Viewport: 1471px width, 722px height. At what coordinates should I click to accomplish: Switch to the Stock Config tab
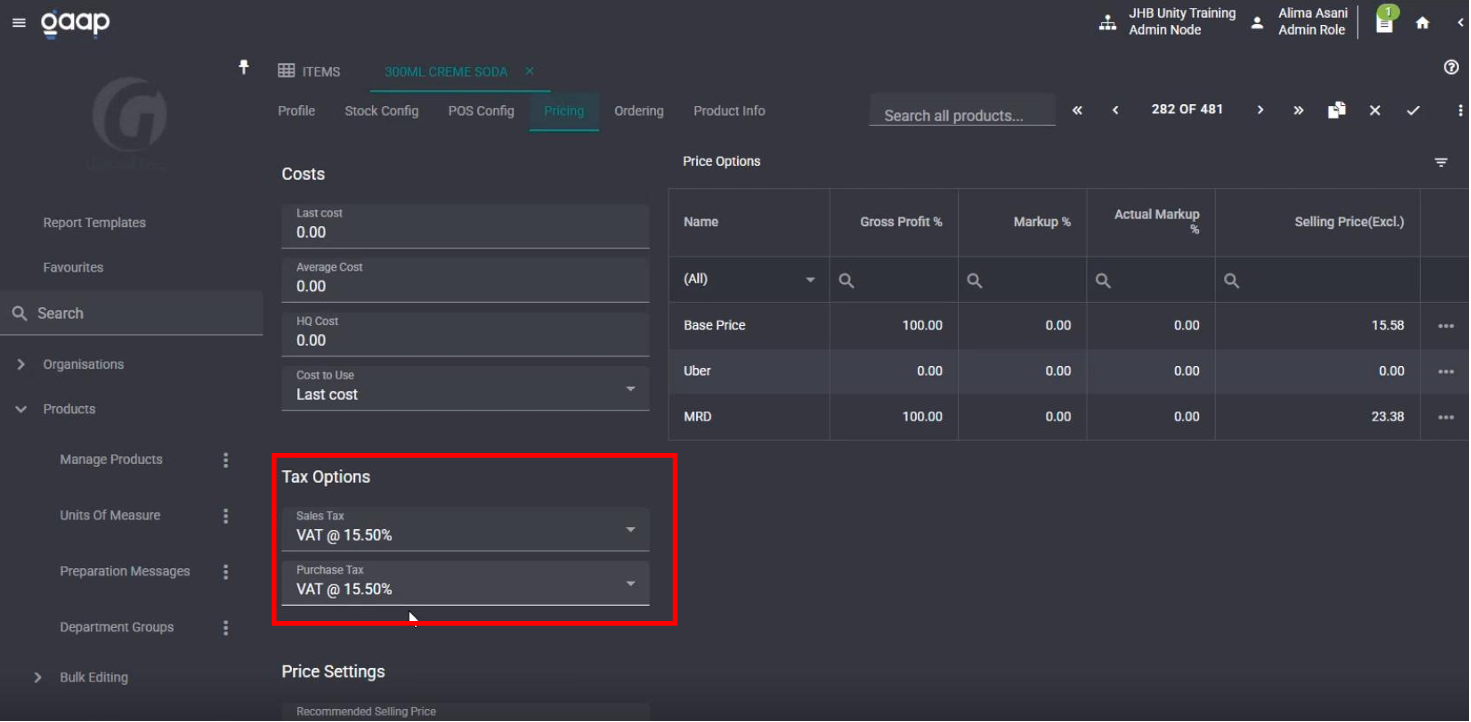382,111
